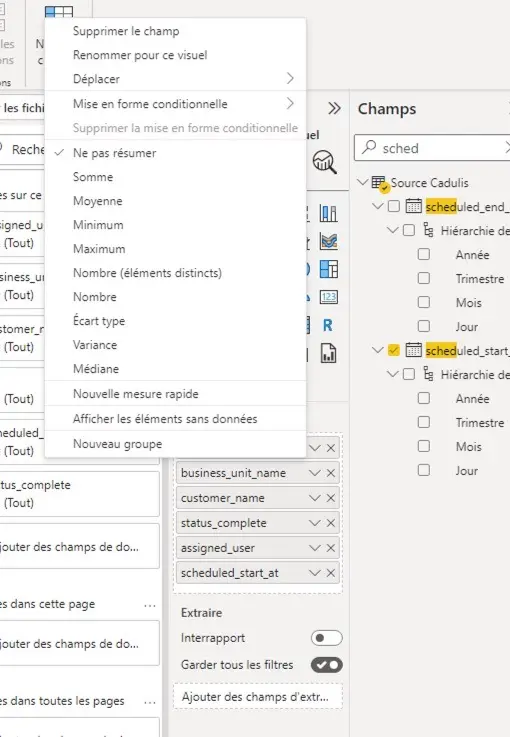Open more options for page filters
Screen dimensions: 510x737
click(x=150, y=605)
